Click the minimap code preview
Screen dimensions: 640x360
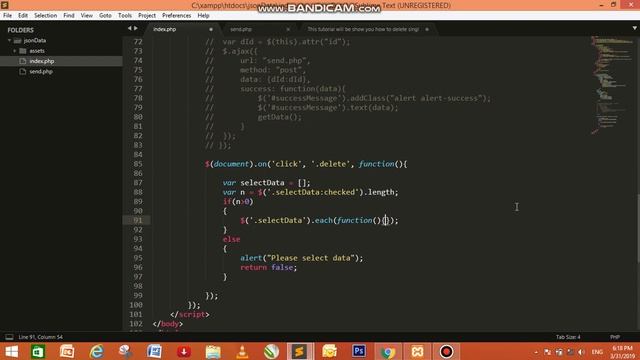pyautogui.click(x=611, y=85)
